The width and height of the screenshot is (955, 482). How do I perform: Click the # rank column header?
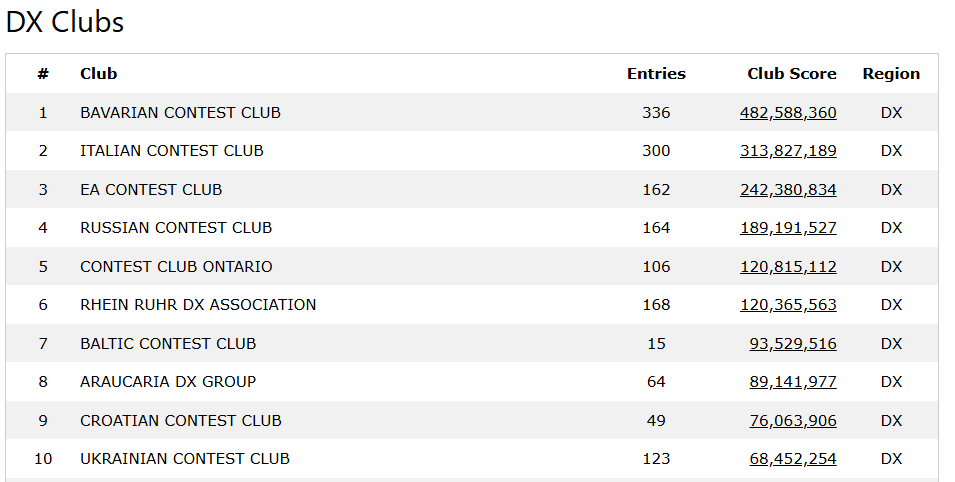tap(43, 73)
